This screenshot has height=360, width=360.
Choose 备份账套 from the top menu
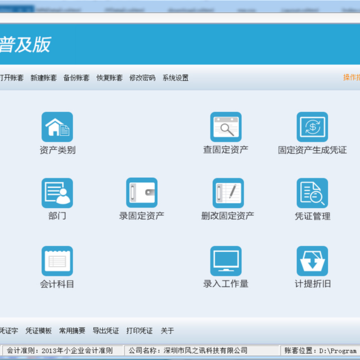(76, 78)
